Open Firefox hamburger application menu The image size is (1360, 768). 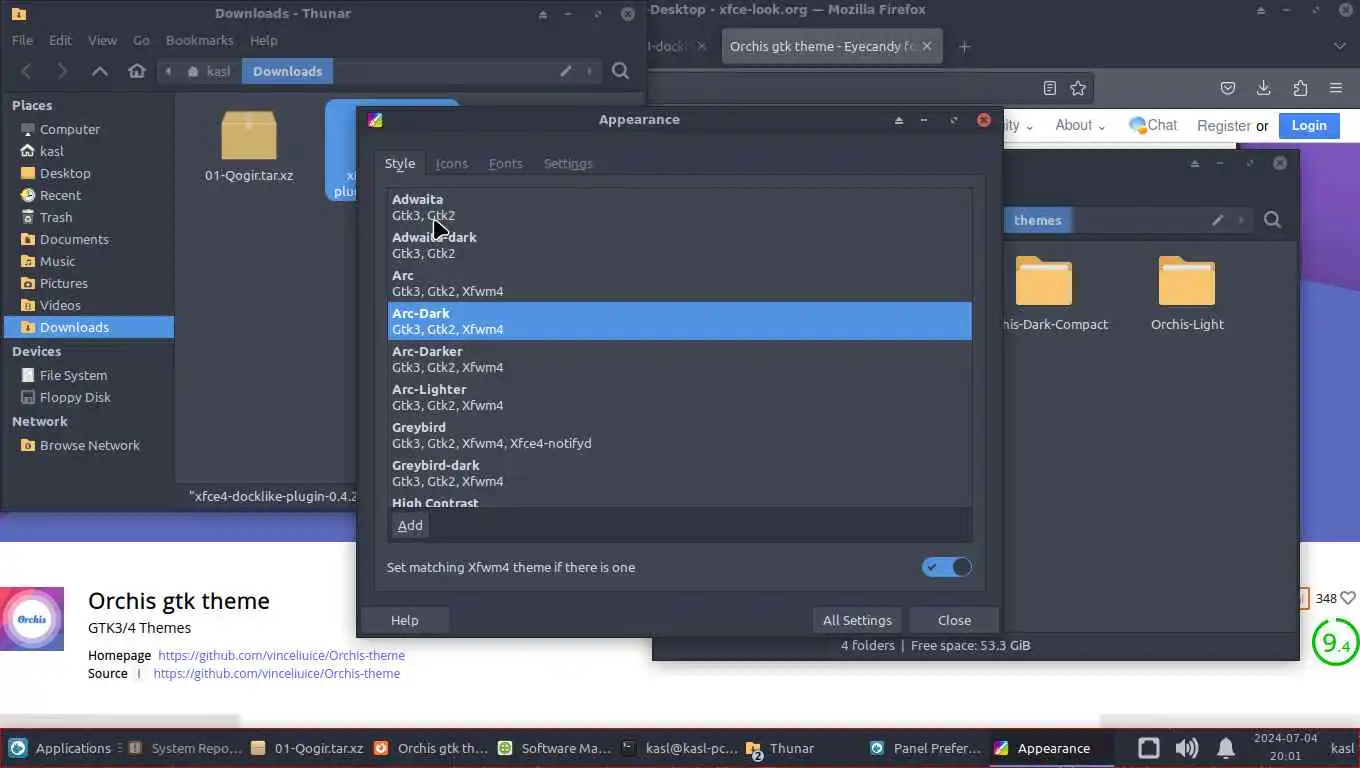pos(1336,88)
